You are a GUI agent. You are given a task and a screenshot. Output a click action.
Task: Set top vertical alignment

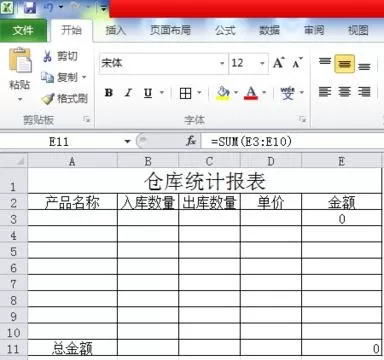pos(325,62)
